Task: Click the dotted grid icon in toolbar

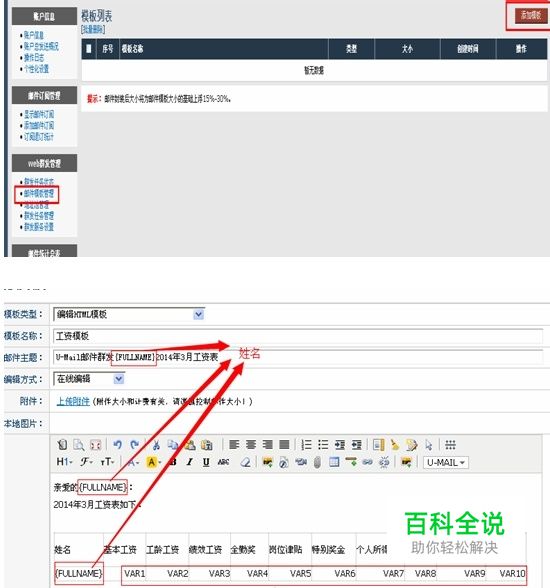Action: pyautogui.click(x=450, y=445)
